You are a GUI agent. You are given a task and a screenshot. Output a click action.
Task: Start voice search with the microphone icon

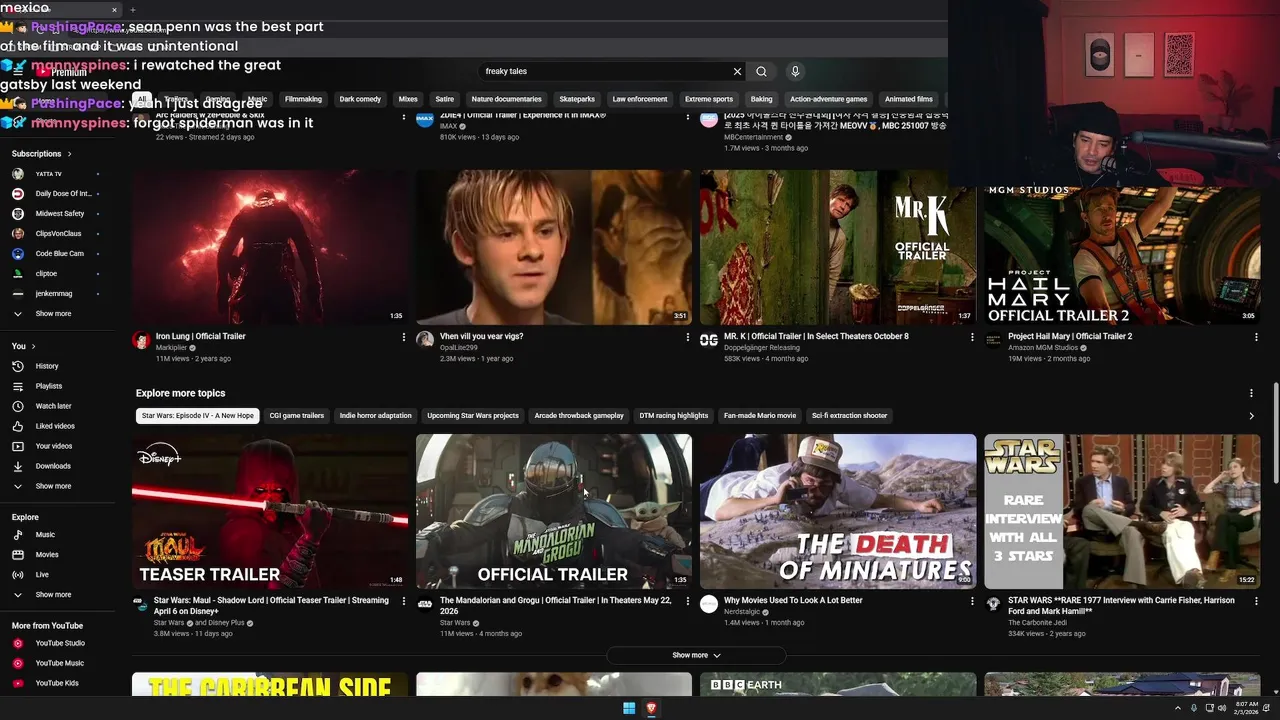pyautogui.click(x=795, y=71)
